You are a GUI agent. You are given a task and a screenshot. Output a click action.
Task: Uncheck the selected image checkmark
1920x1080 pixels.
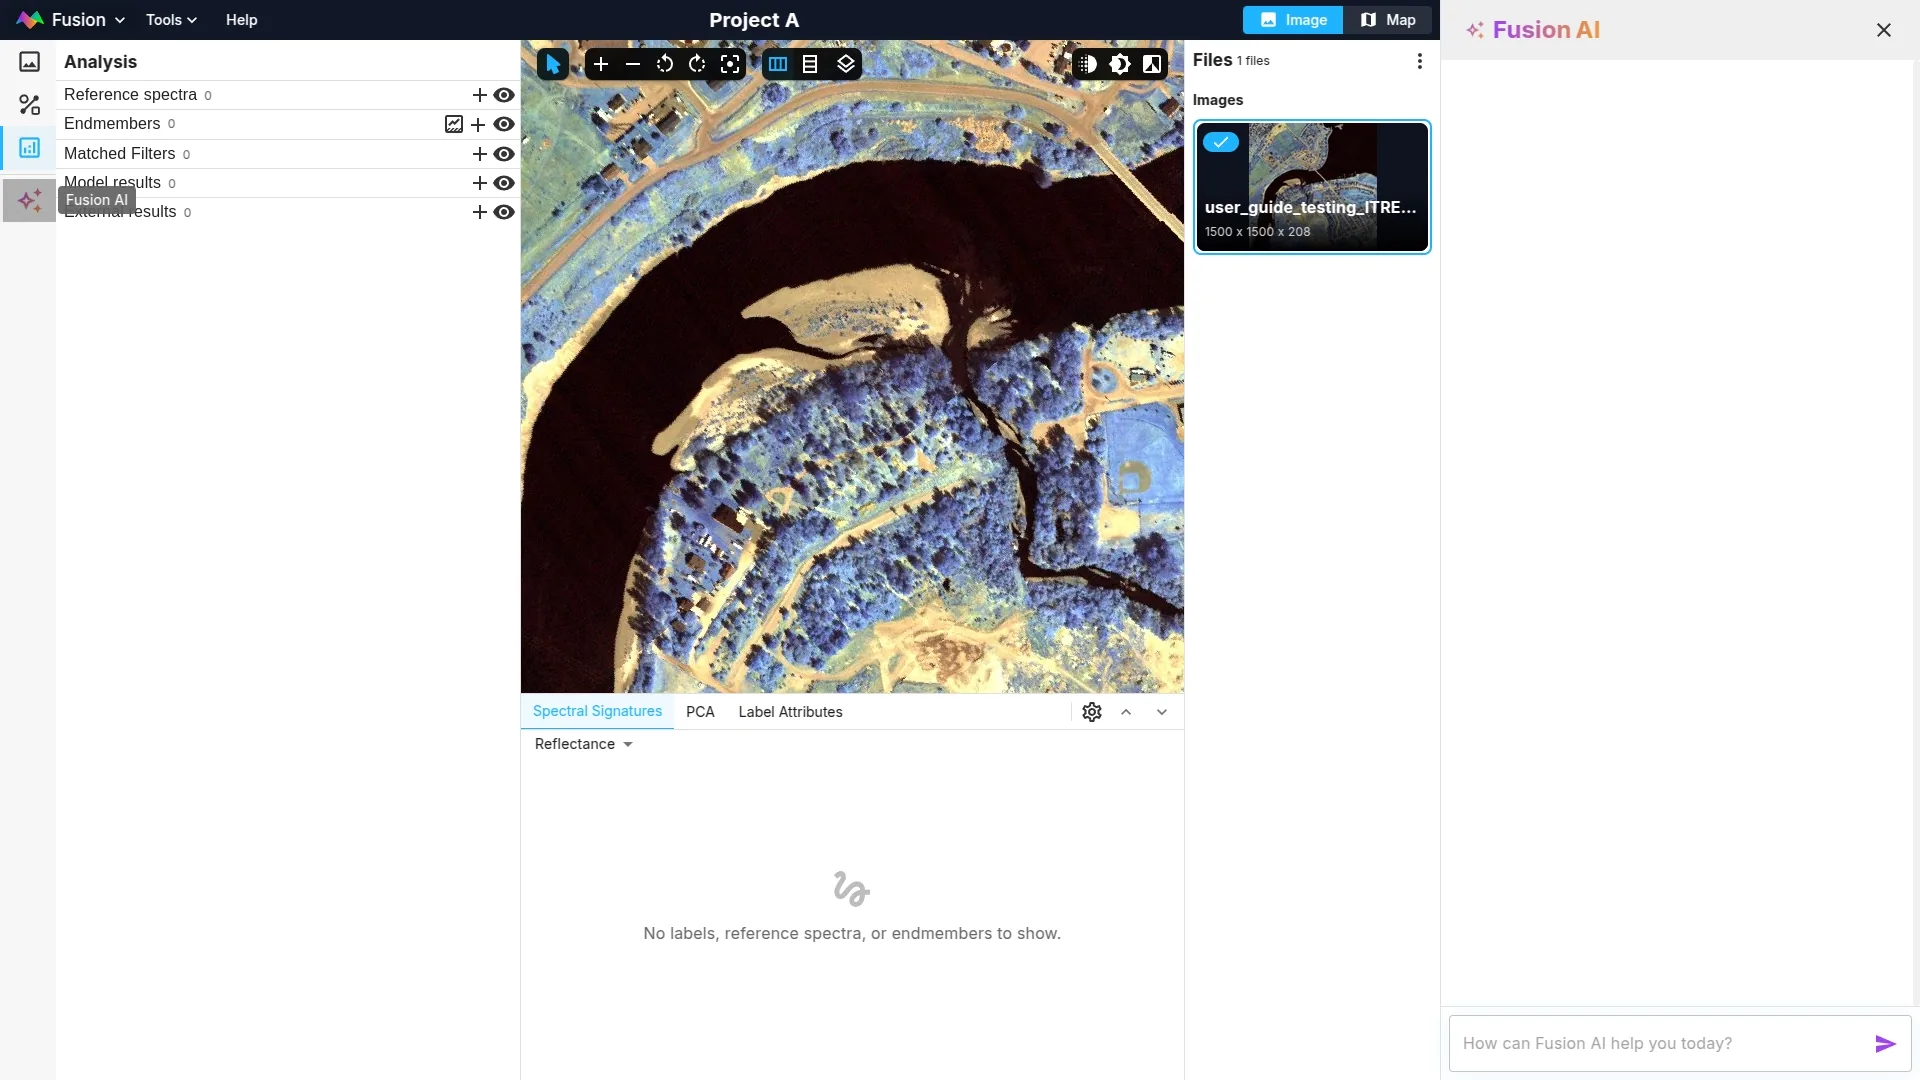tap(1220, 142)
